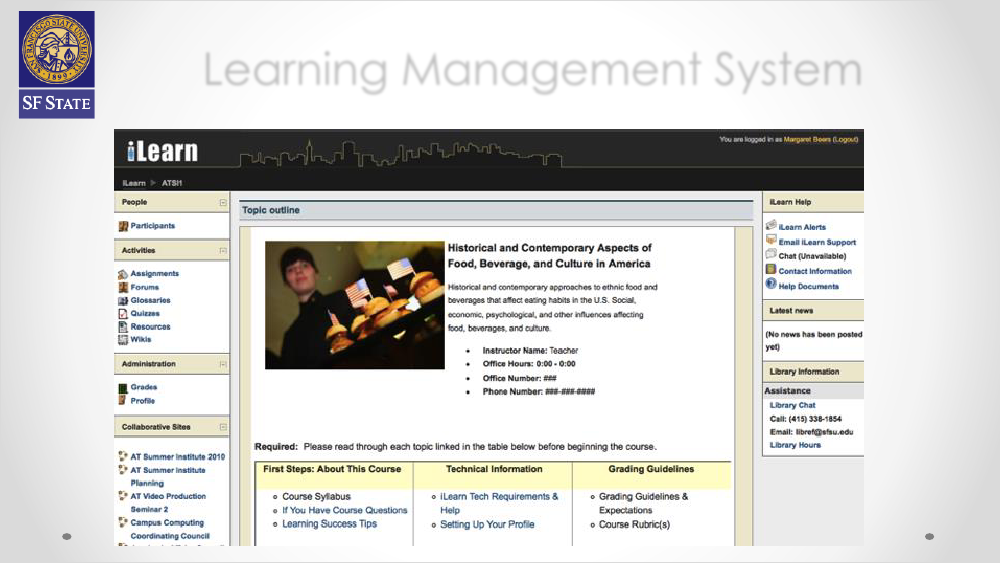
Task: Click the Topic outline heading
Action: (x=270, y=210)
